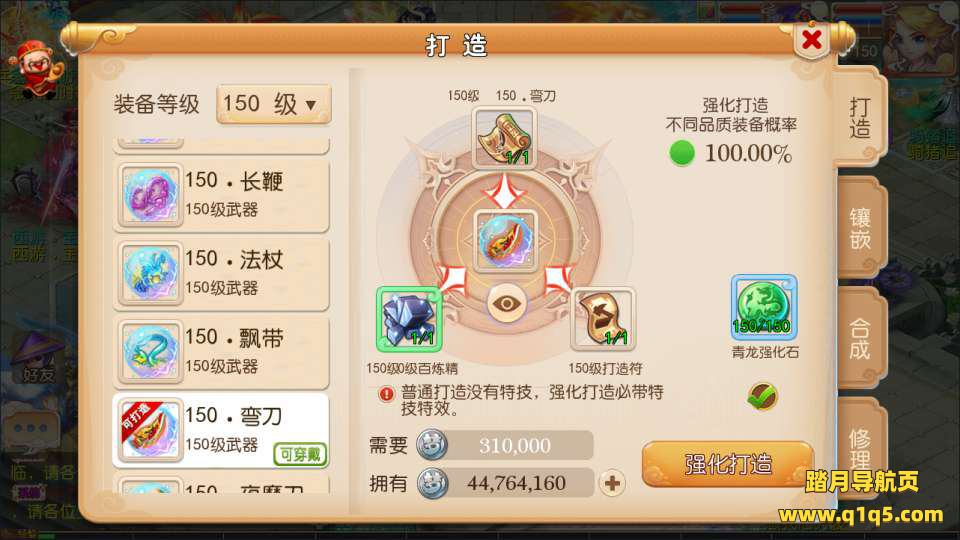Choose the 150 飘带 ribbon weapon icon
The width and height of the screenshot is (960, 540).
[x=150, y=351]
